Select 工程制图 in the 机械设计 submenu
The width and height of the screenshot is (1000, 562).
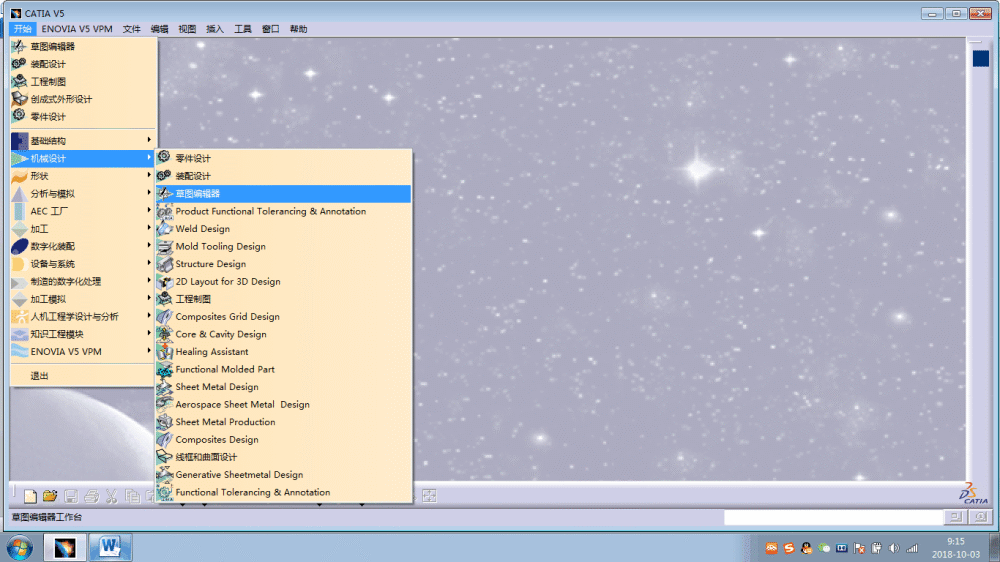coord(284,299)
